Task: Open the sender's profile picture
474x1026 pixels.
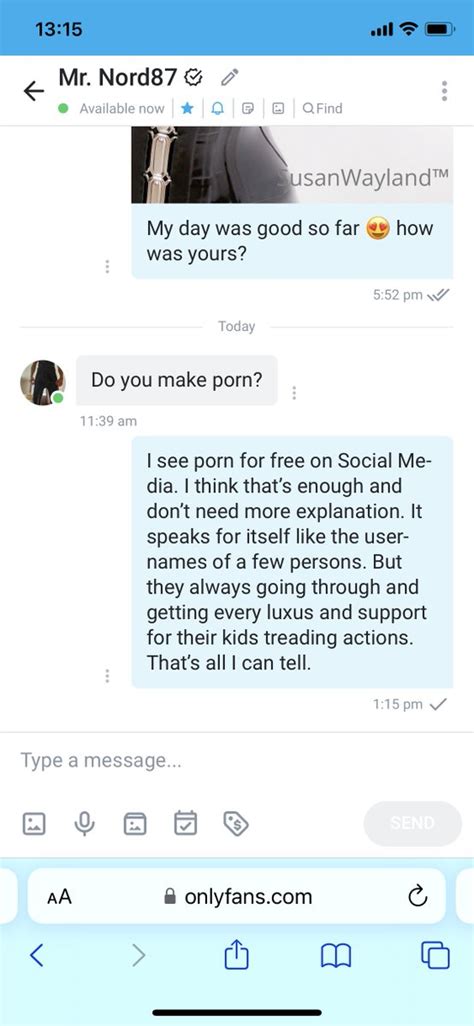Action: click(43, 381)
